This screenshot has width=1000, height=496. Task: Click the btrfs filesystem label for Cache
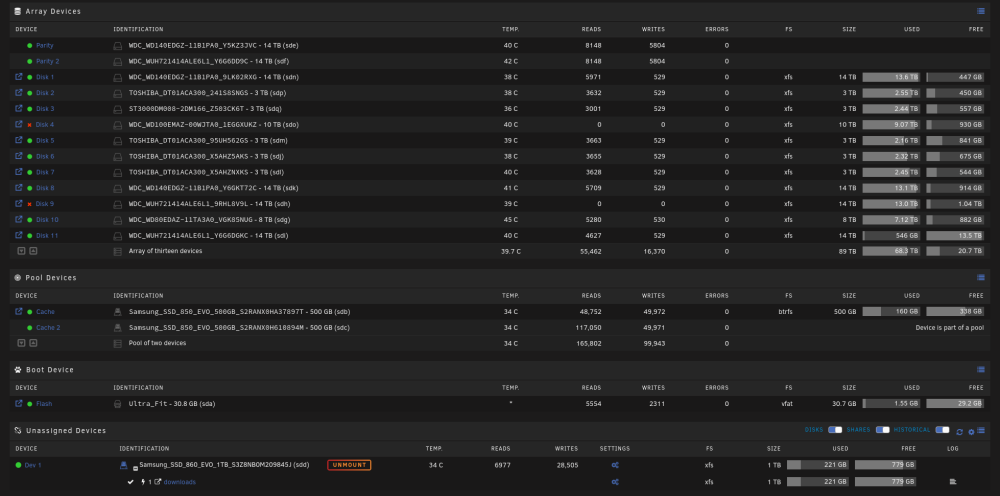coord(784,312)
